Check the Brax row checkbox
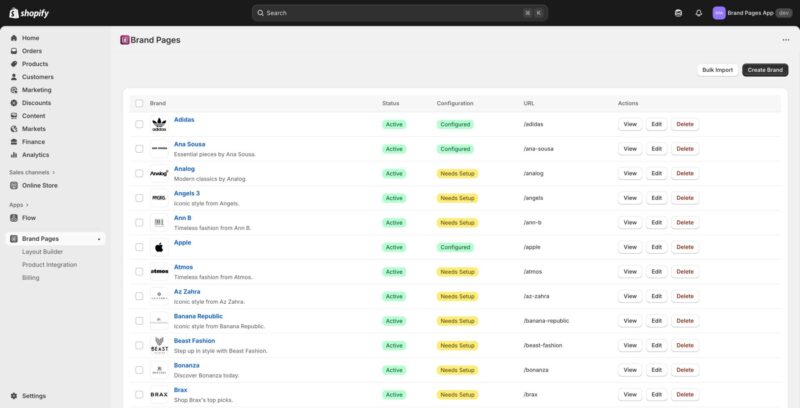 point(139,395)
